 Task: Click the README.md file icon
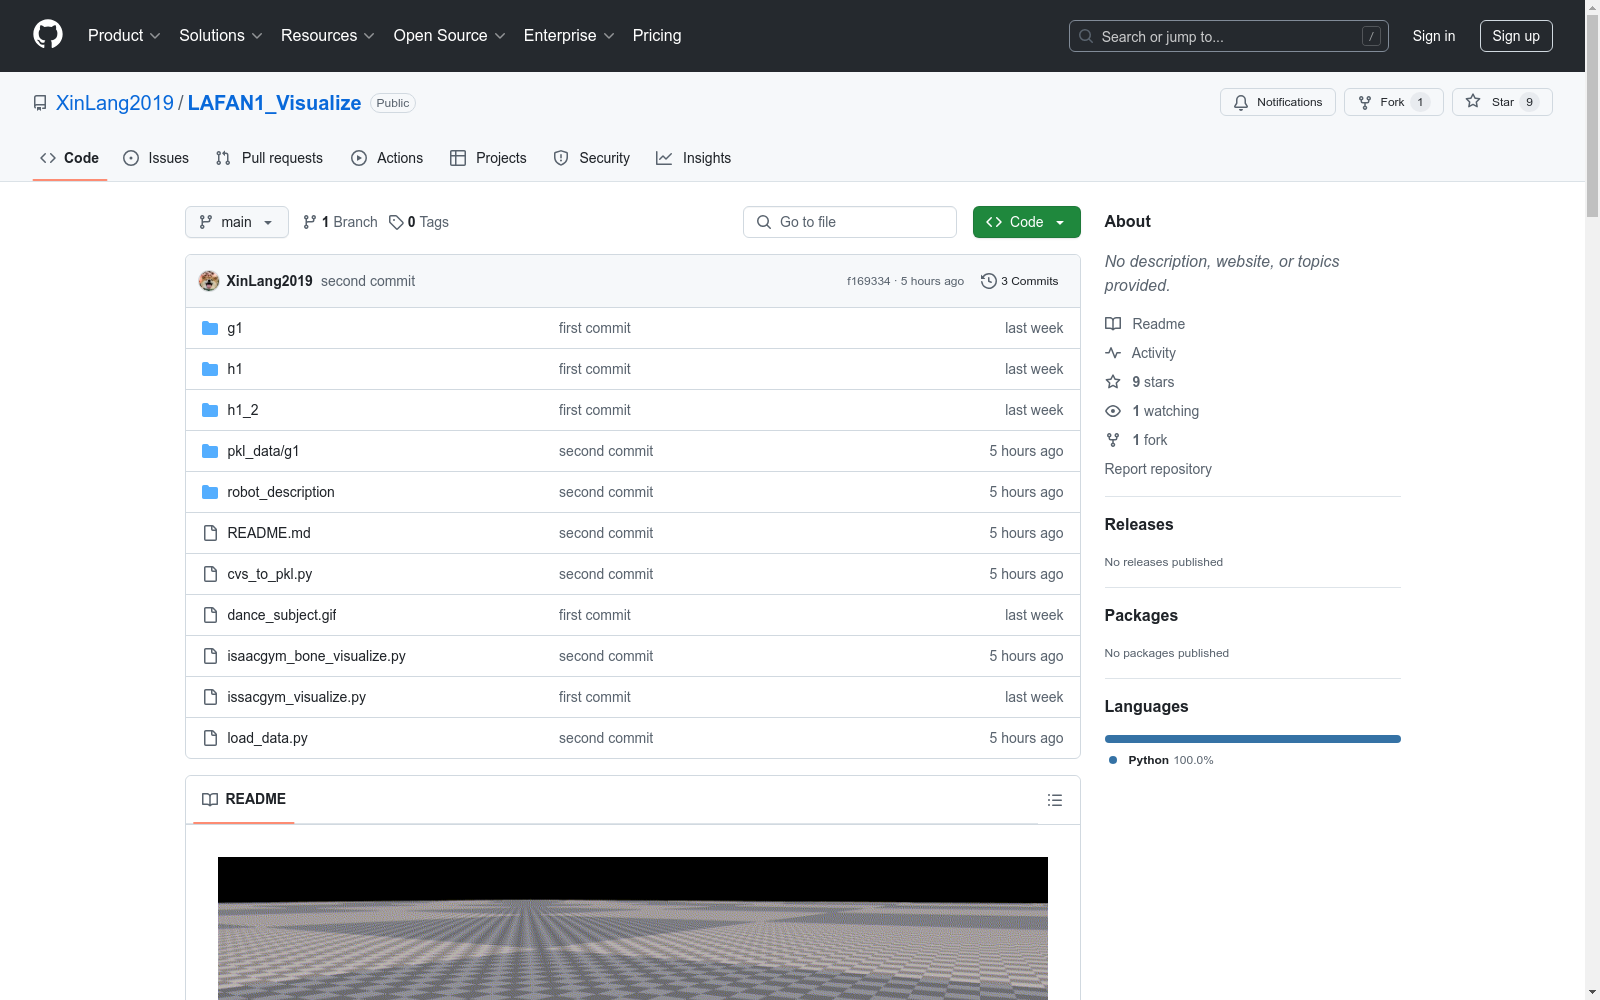(x=210, y=533)
